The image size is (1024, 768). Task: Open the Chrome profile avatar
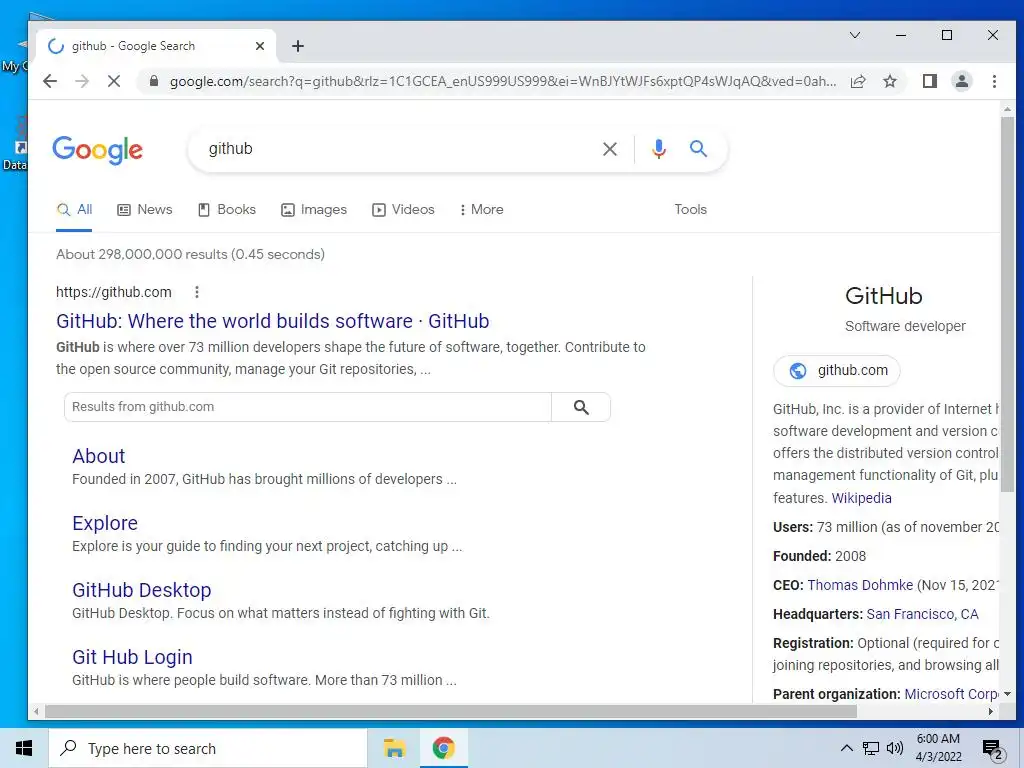962,81
